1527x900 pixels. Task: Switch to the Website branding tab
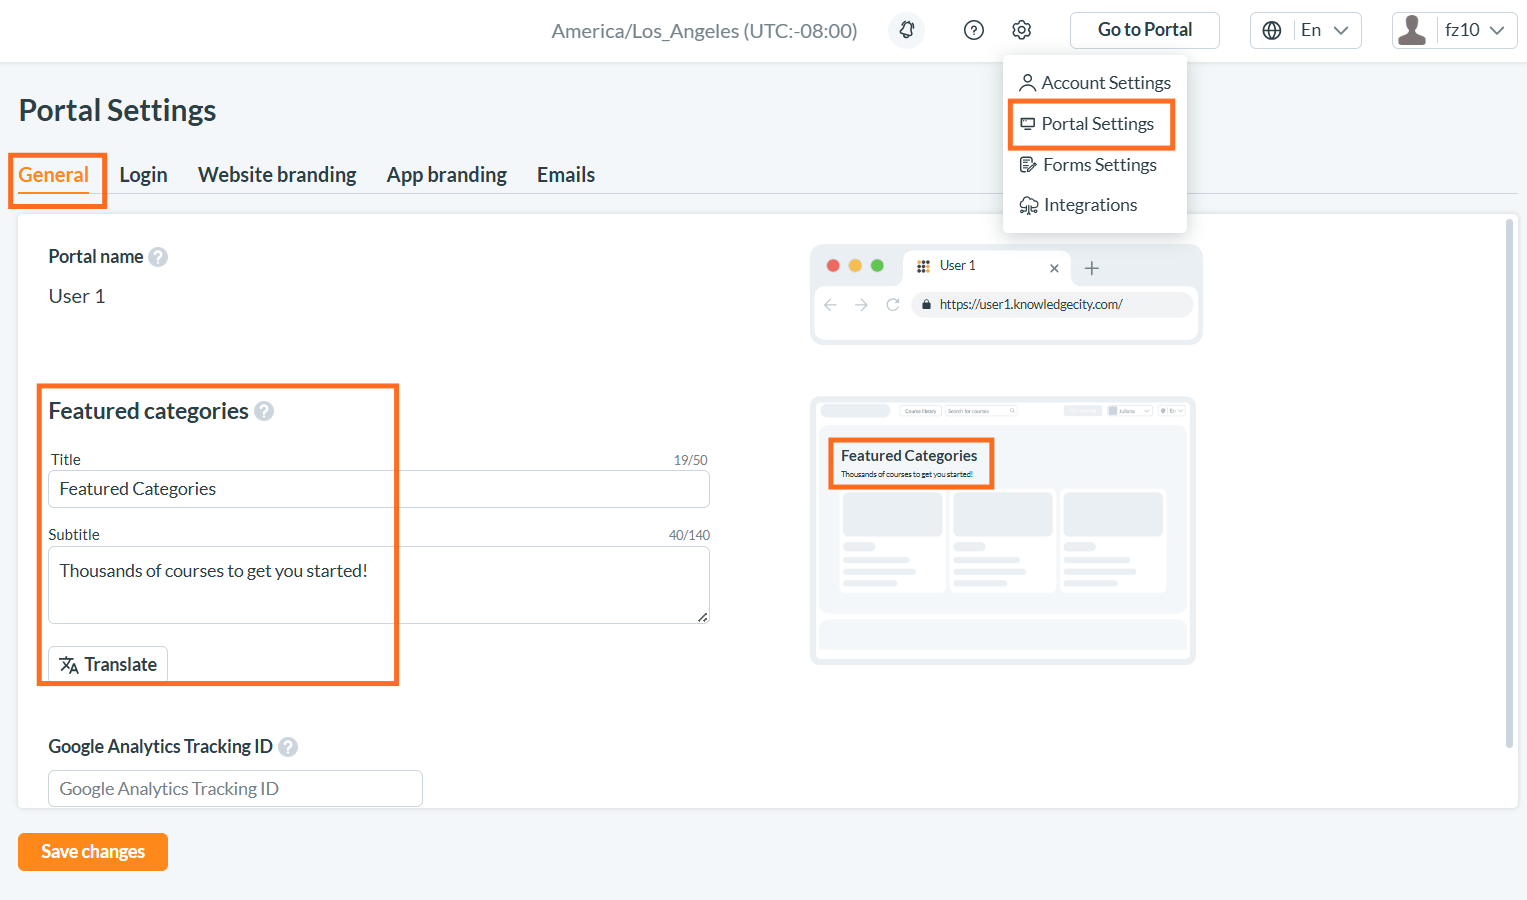tap(277, 175)
